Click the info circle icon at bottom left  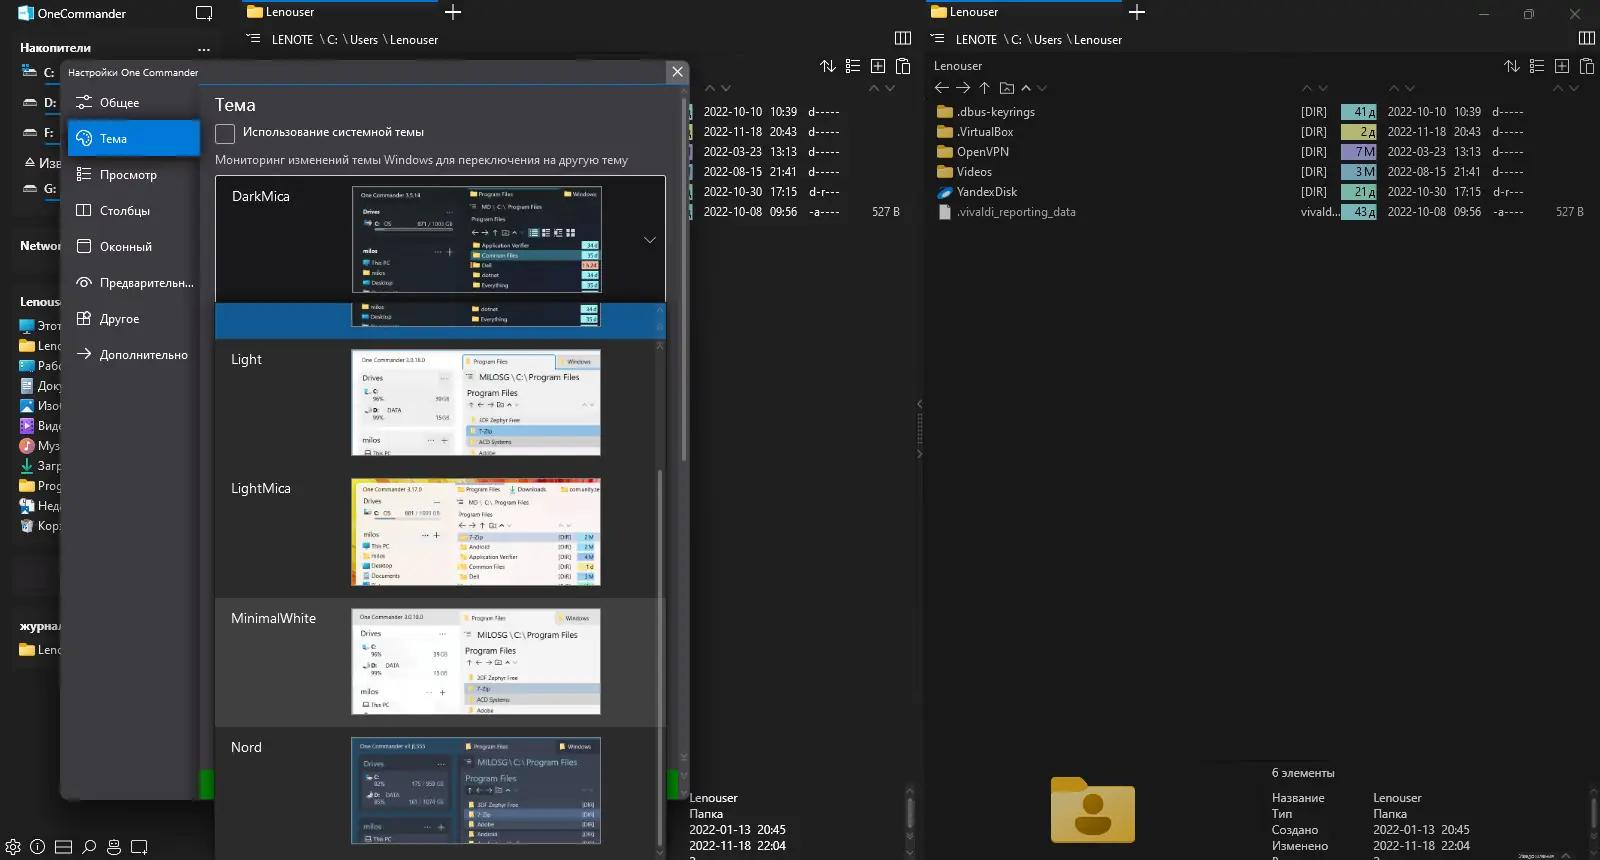37,847
